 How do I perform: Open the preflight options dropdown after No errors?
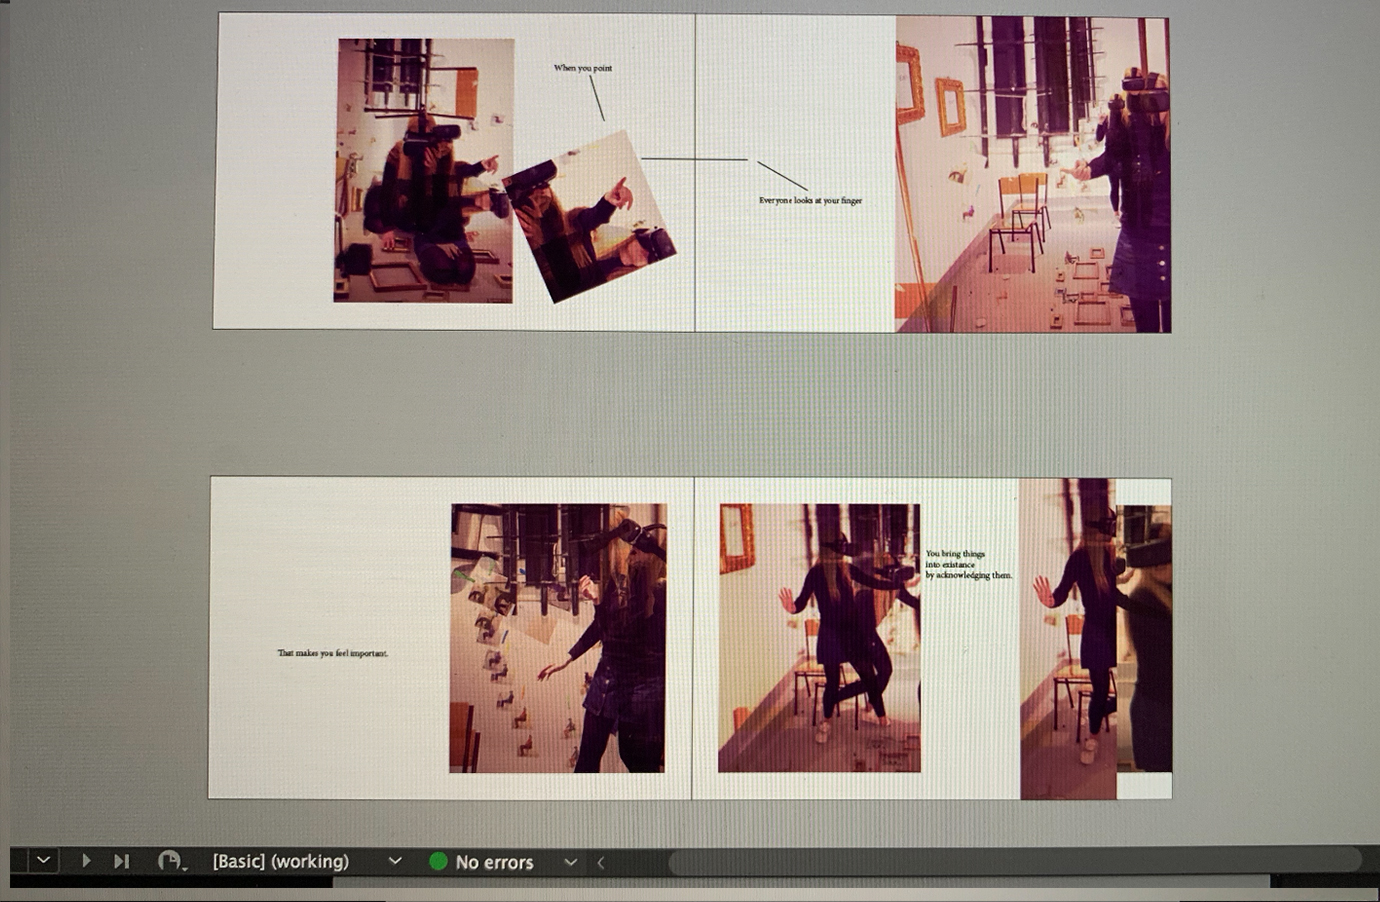point(570,862)
